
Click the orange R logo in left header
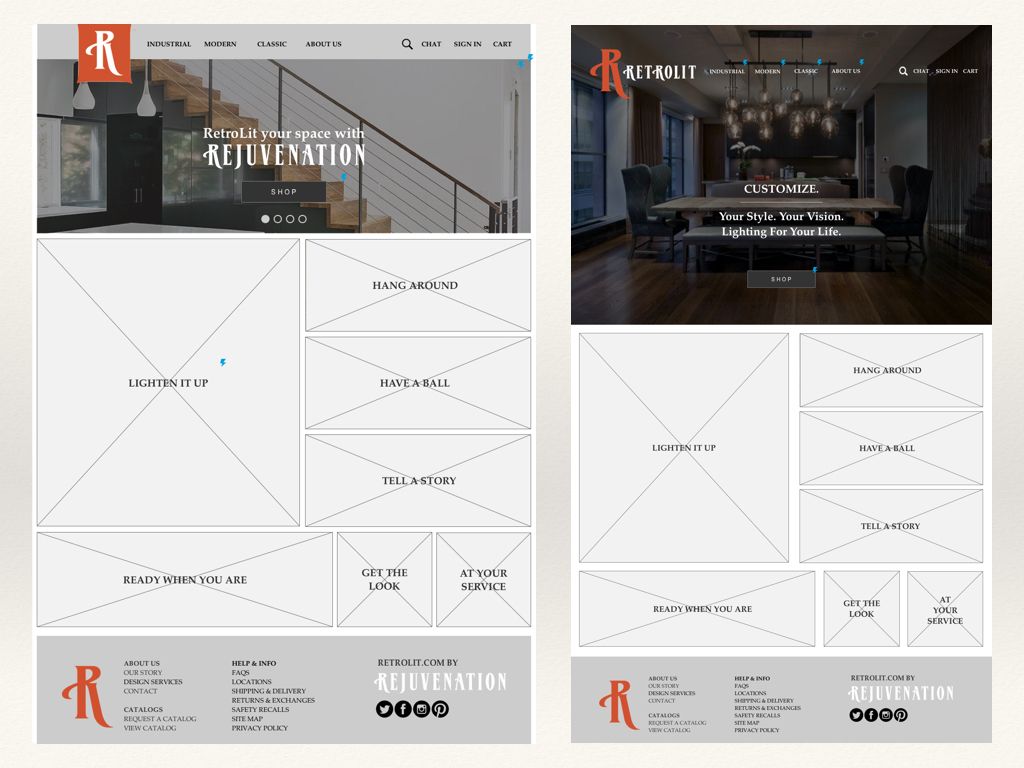[x=104, y=53]
